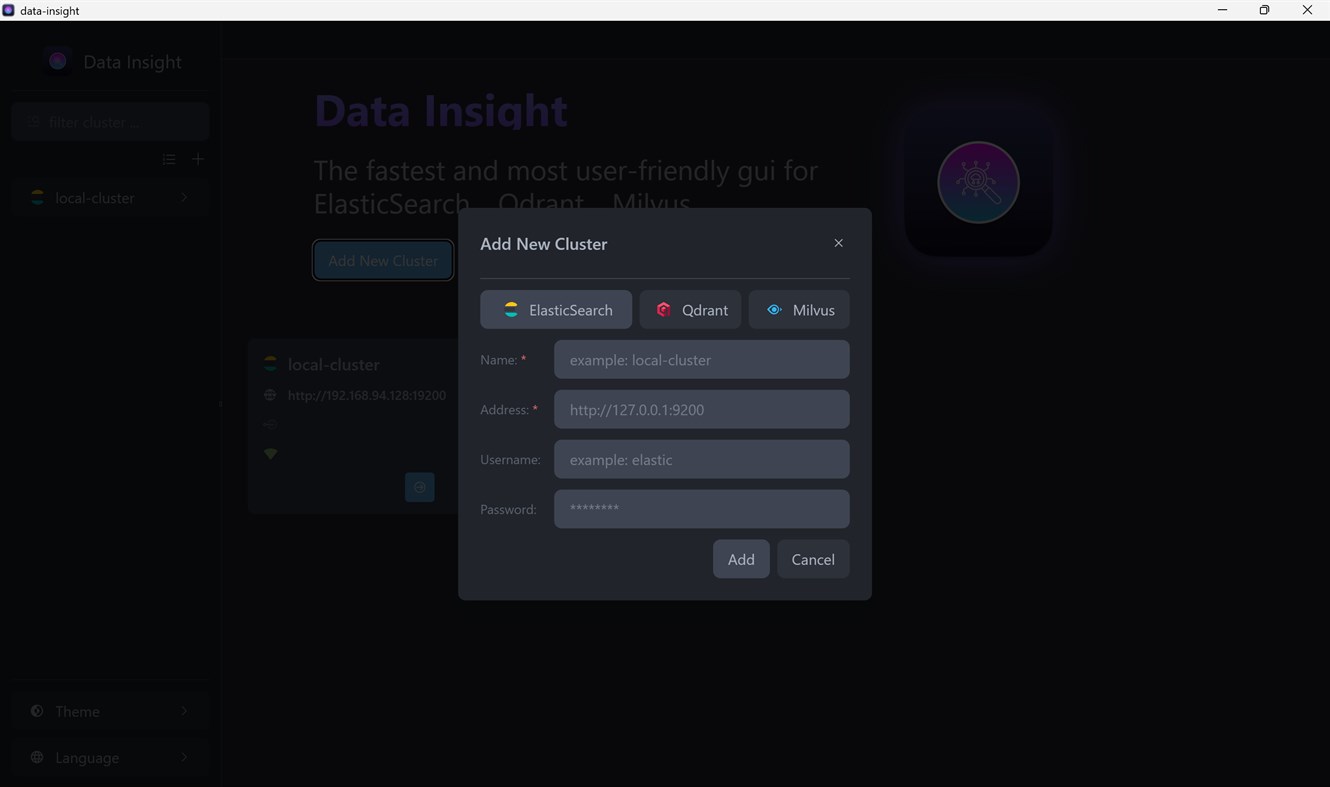Maximize the data-insight window
Viewport: 1330px width, 787px height.
pyautogui.click(x=1264, y=10)
